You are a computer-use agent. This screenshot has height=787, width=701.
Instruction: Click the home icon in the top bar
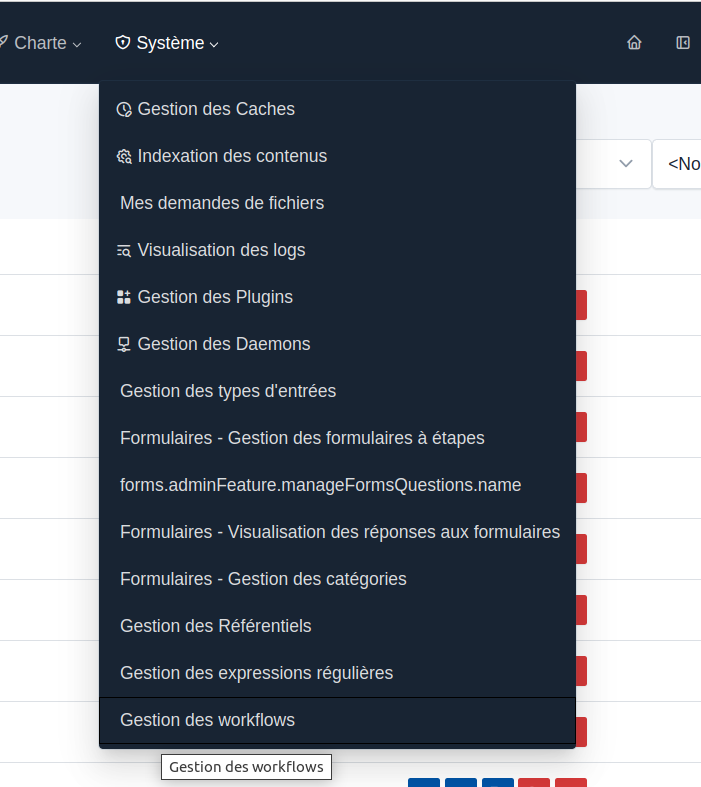pyautogui.click(x=634, y=43)
